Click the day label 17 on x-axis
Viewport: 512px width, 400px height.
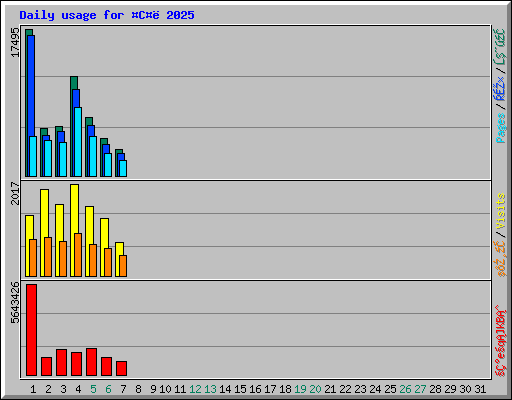[270, 389]
